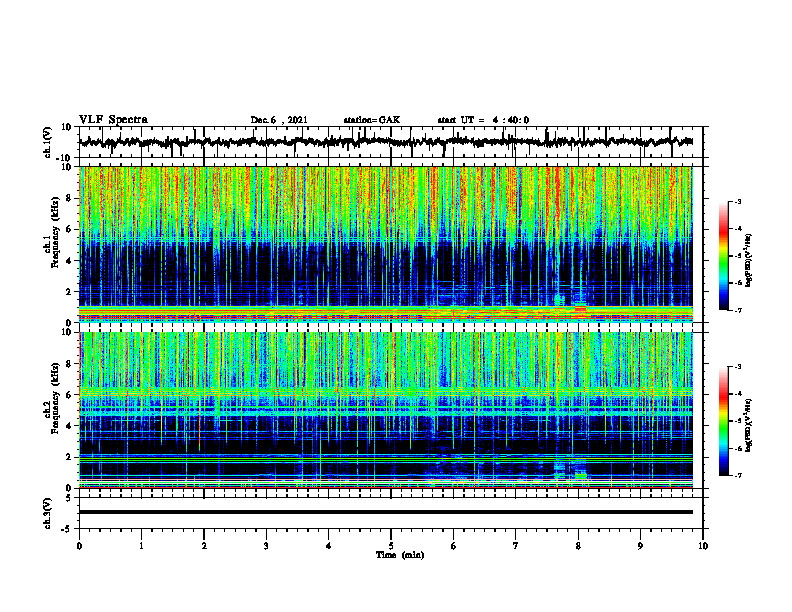Click the "-3" label on ch.2 colorbar
Screen dimensions: 792x612
(x=737, y=367)
